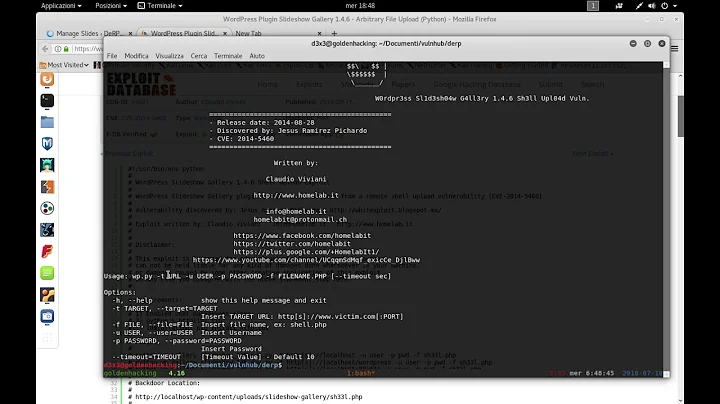Open the Applicazioni dropdown menu
The width and height of the screenshot is (720, 404).
61,6
